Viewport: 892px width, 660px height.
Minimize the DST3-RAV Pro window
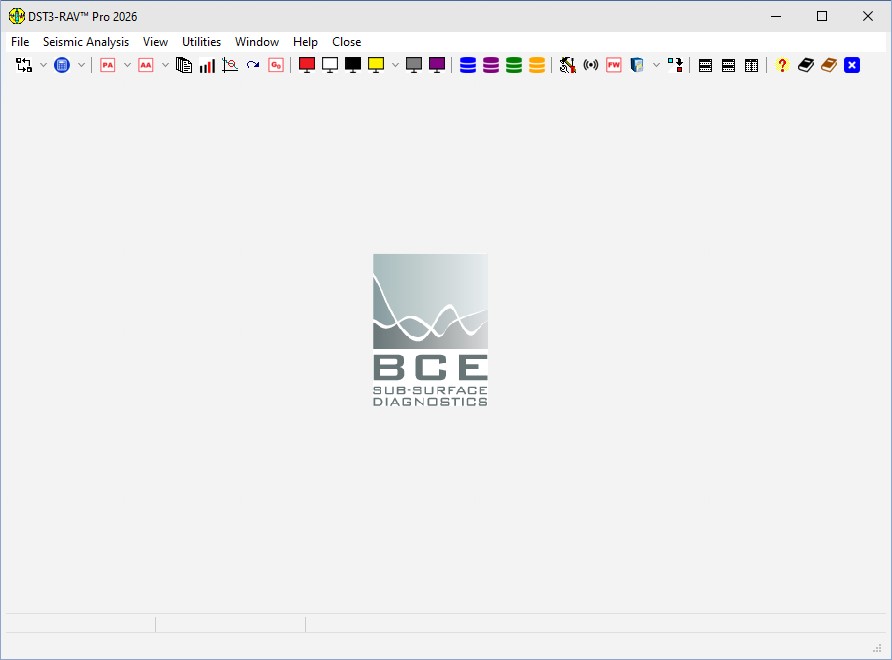775,16
